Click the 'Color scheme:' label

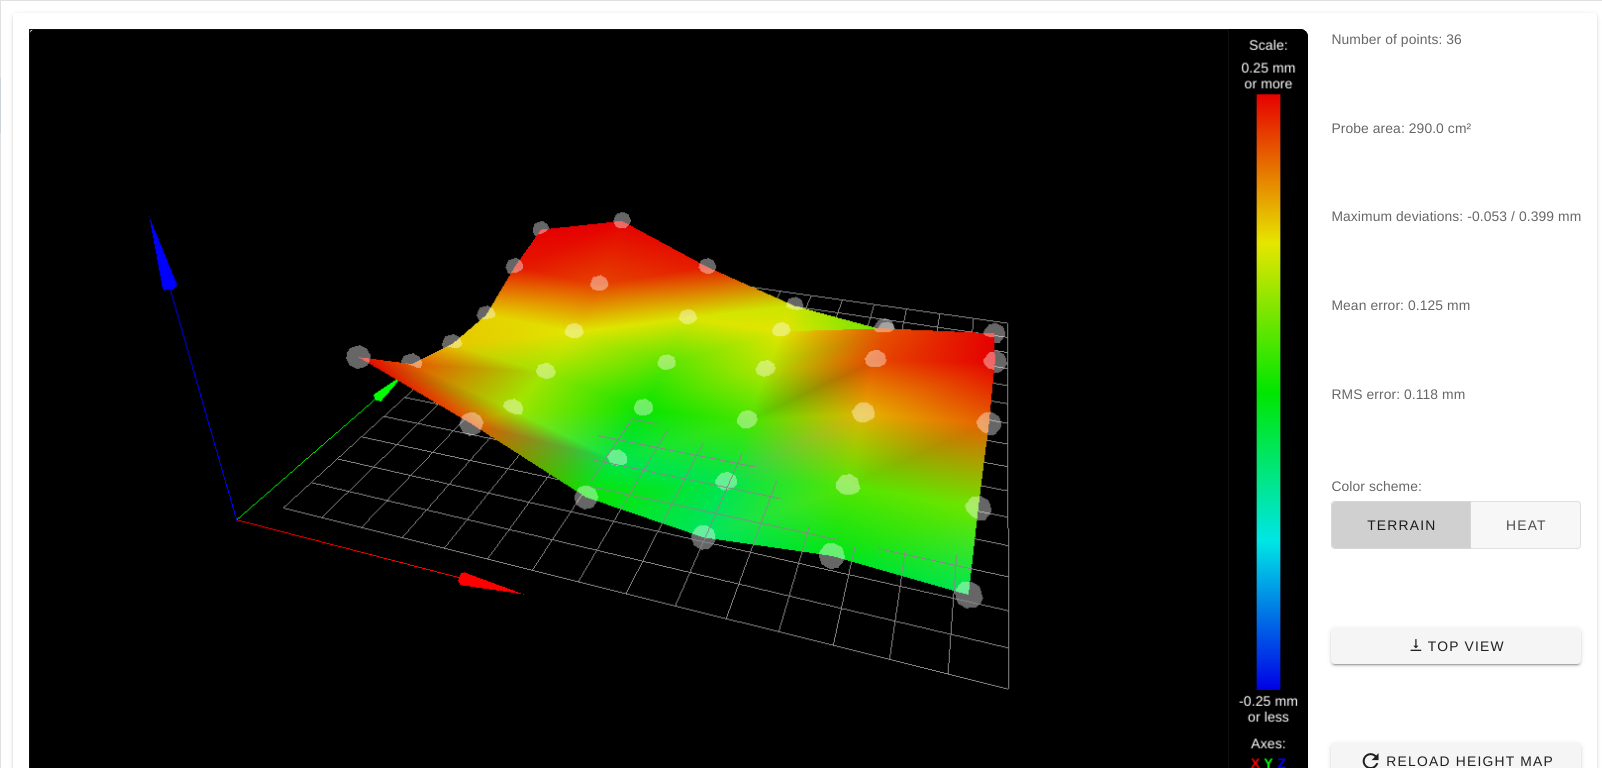pyautogui.click(x=1376, y=487)
